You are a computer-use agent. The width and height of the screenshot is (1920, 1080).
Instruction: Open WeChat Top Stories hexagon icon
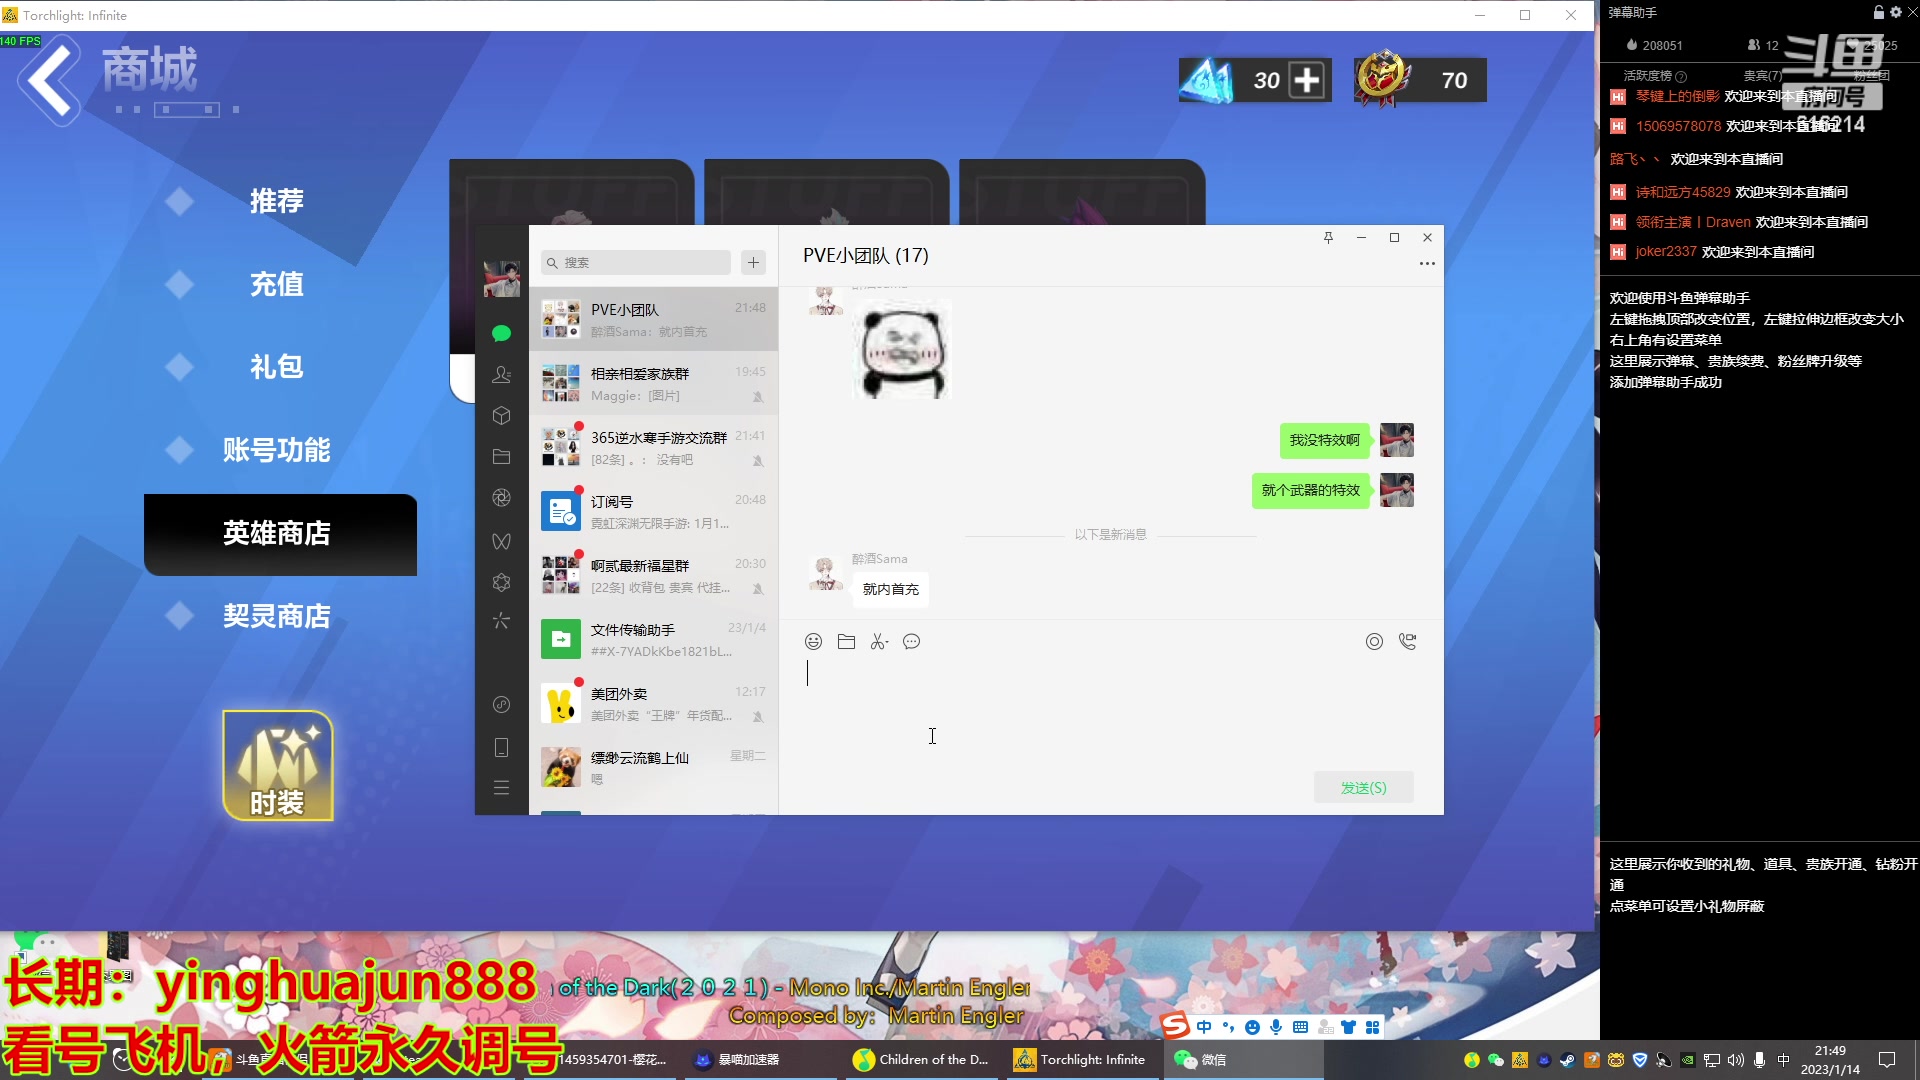click(x=502, y=582)
